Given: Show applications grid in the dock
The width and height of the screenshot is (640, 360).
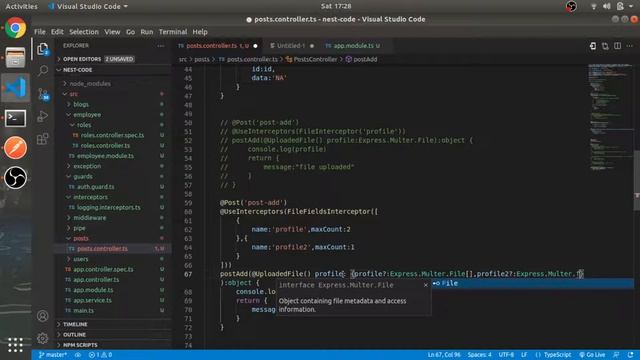Looking at the screenshot, I should click(x=16, y=344).
